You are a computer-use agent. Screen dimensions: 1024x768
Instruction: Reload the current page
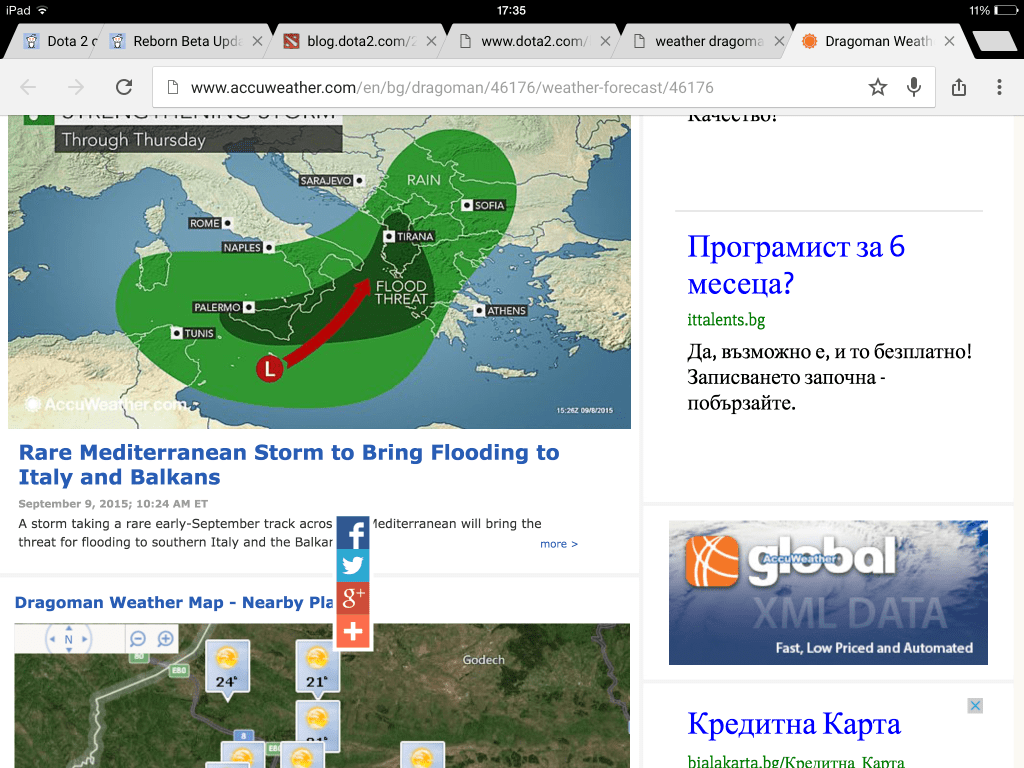click(124, 87)
